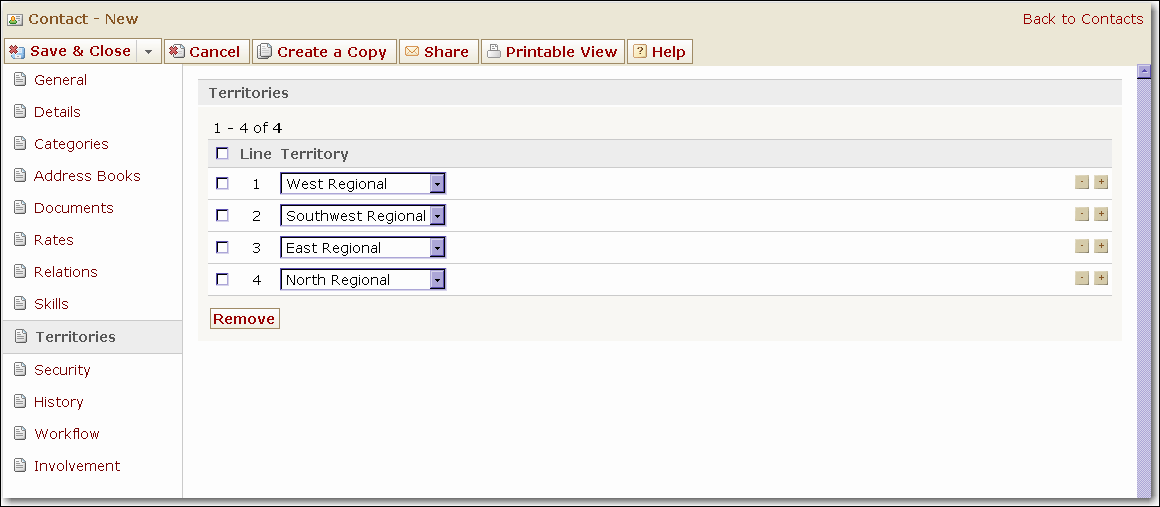Click the plus icon on East Regional row
The image size is (1160, 507).
click(x=1101, y=246)
